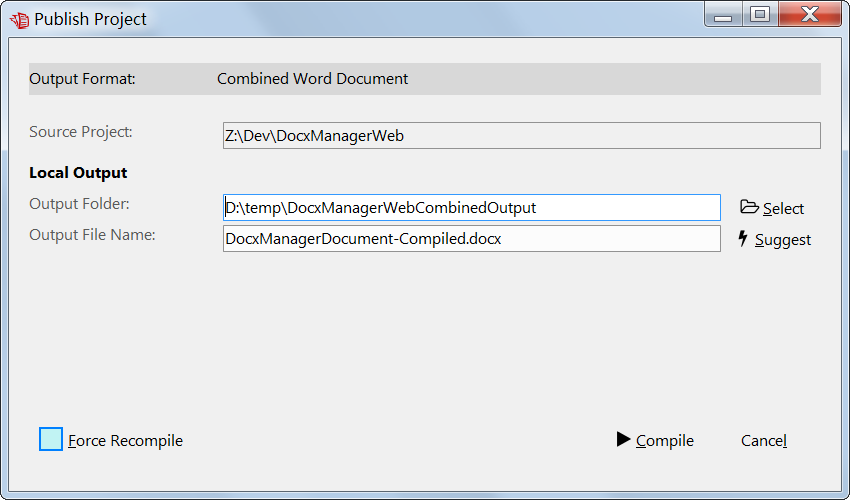Viewport: 850px width, 500px height.
Task: Click the Source Project path field
Action: click(x=521, y=136)
